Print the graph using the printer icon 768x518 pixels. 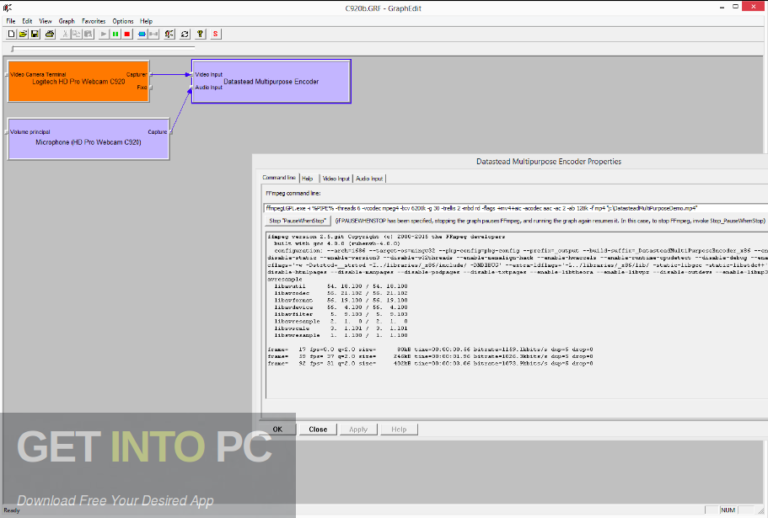click(x=49, y=34)
